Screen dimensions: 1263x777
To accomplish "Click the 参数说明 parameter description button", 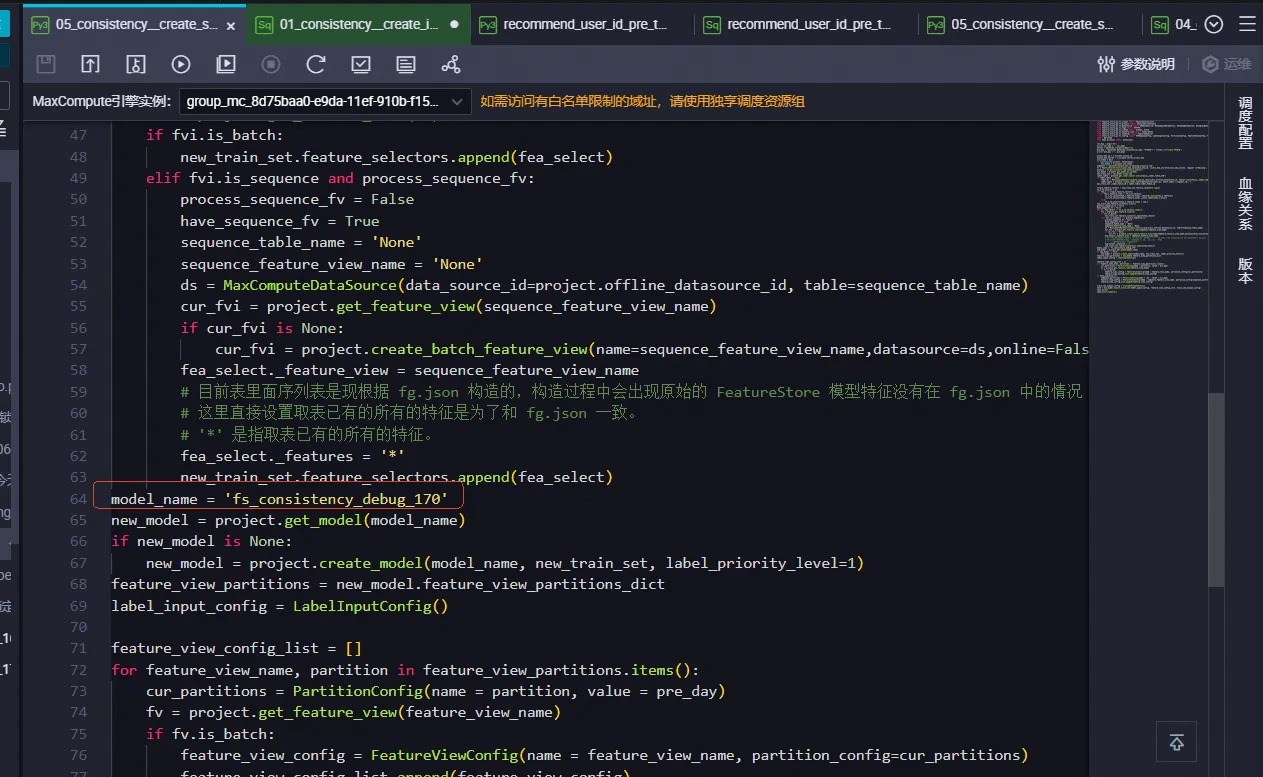I will click(x=1136, y=64).
